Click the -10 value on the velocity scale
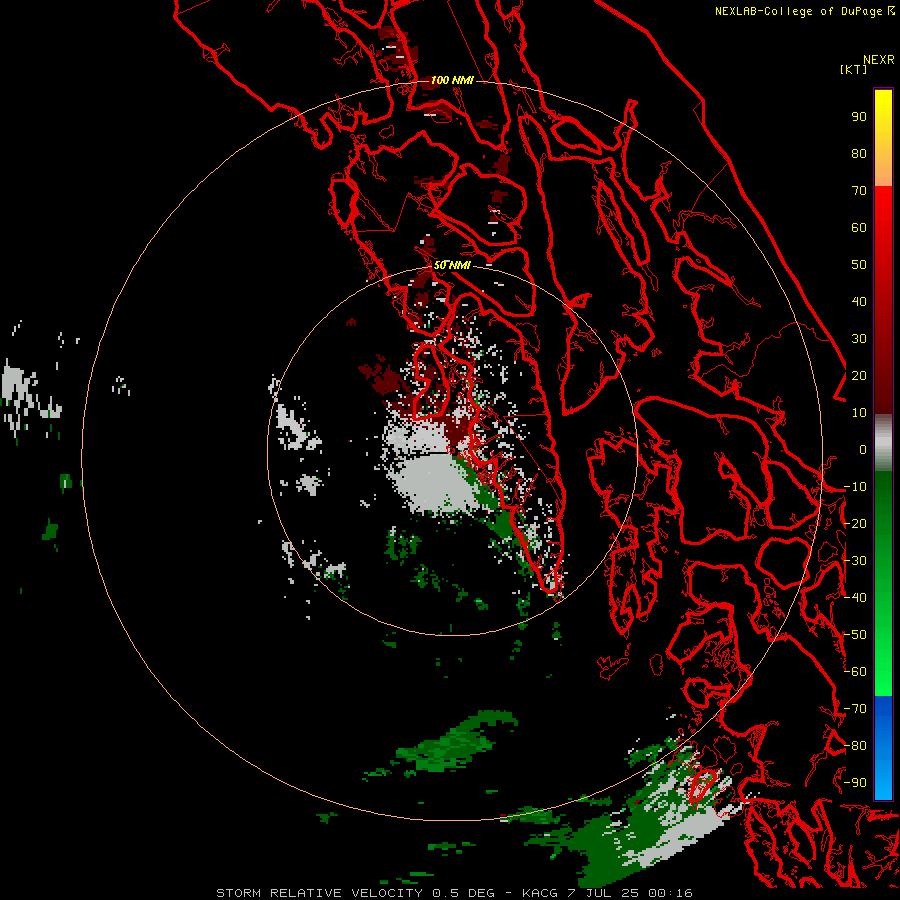Viewport: 900px width, 900px height. [x=855, y=487]
